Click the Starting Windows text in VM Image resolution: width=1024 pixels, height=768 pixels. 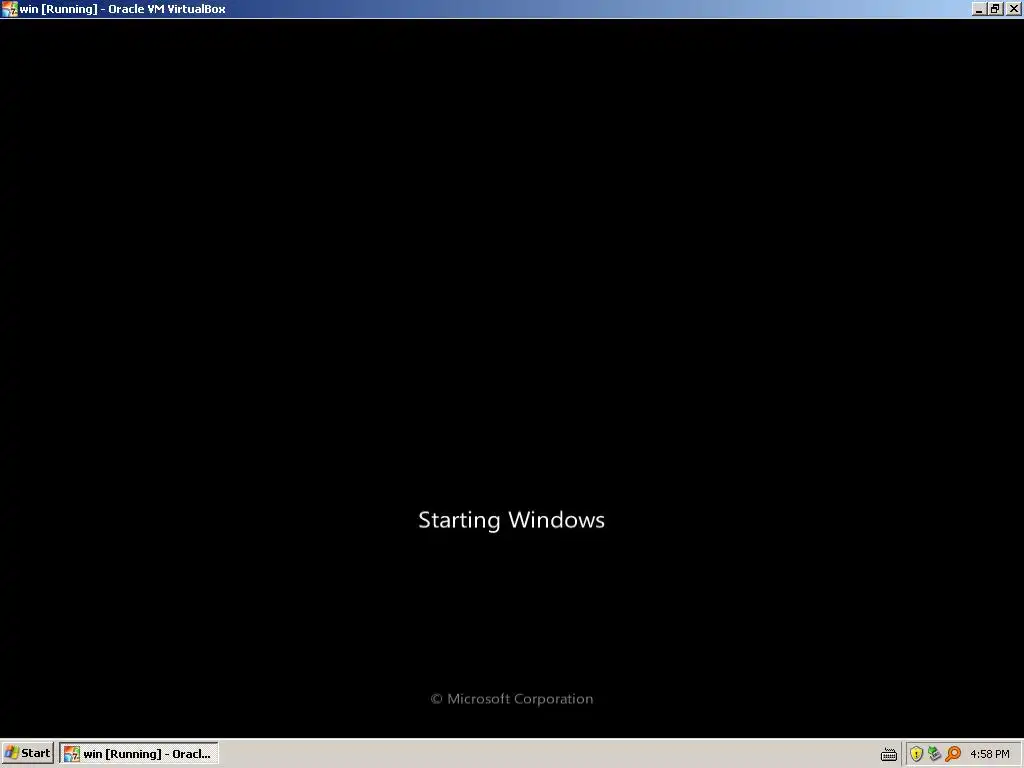point(511,520)
